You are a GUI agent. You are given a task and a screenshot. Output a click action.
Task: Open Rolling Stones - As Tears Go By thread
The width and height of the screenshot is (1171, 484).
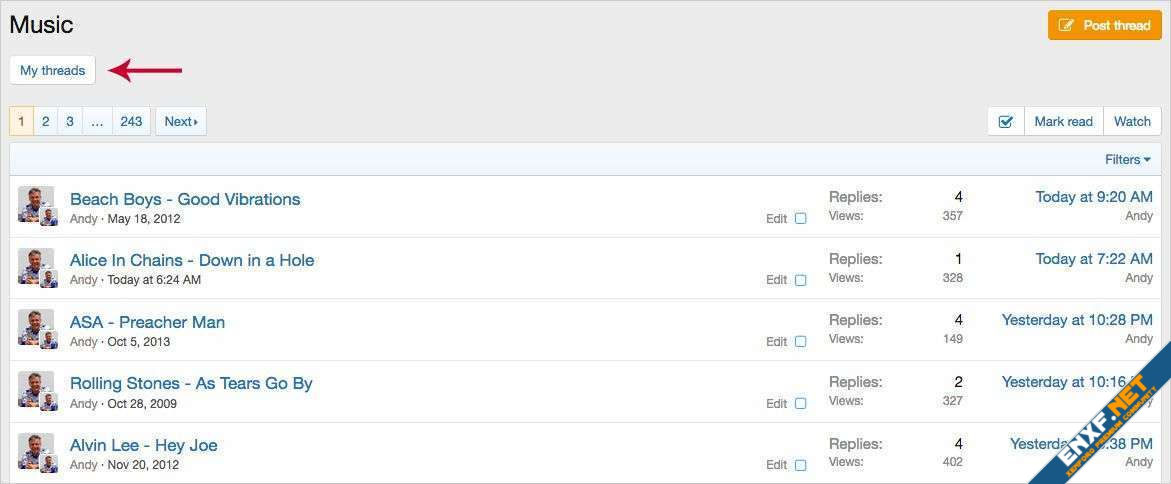click(191, 383)
